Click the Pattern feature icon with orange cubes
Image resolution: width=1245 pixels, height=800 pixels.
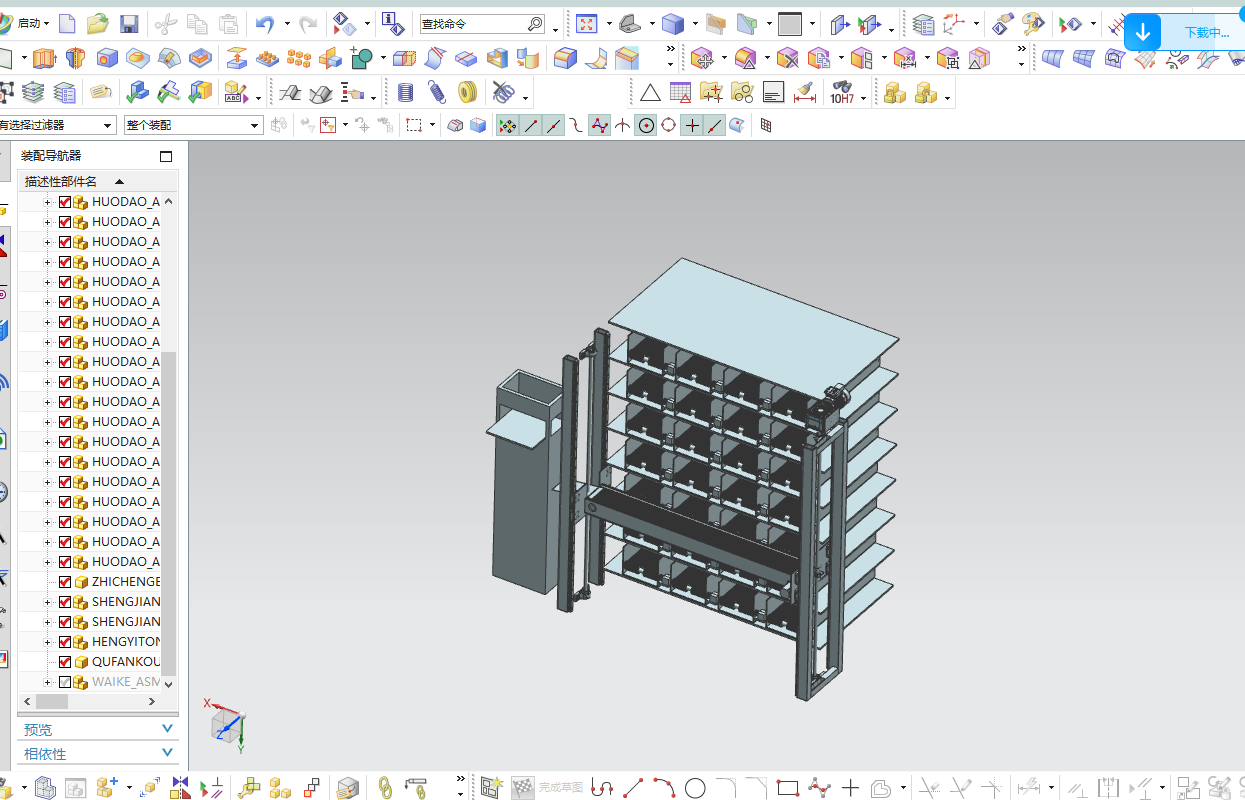[x=299, y=58]
